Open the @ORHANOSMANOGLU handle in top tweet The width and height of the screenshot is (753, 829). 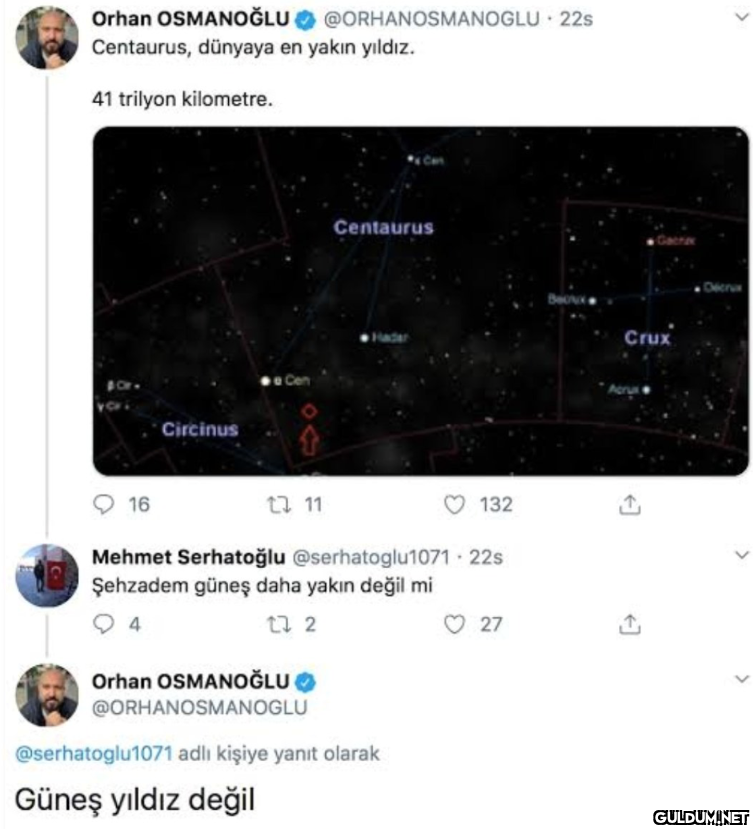click(431, 19)
